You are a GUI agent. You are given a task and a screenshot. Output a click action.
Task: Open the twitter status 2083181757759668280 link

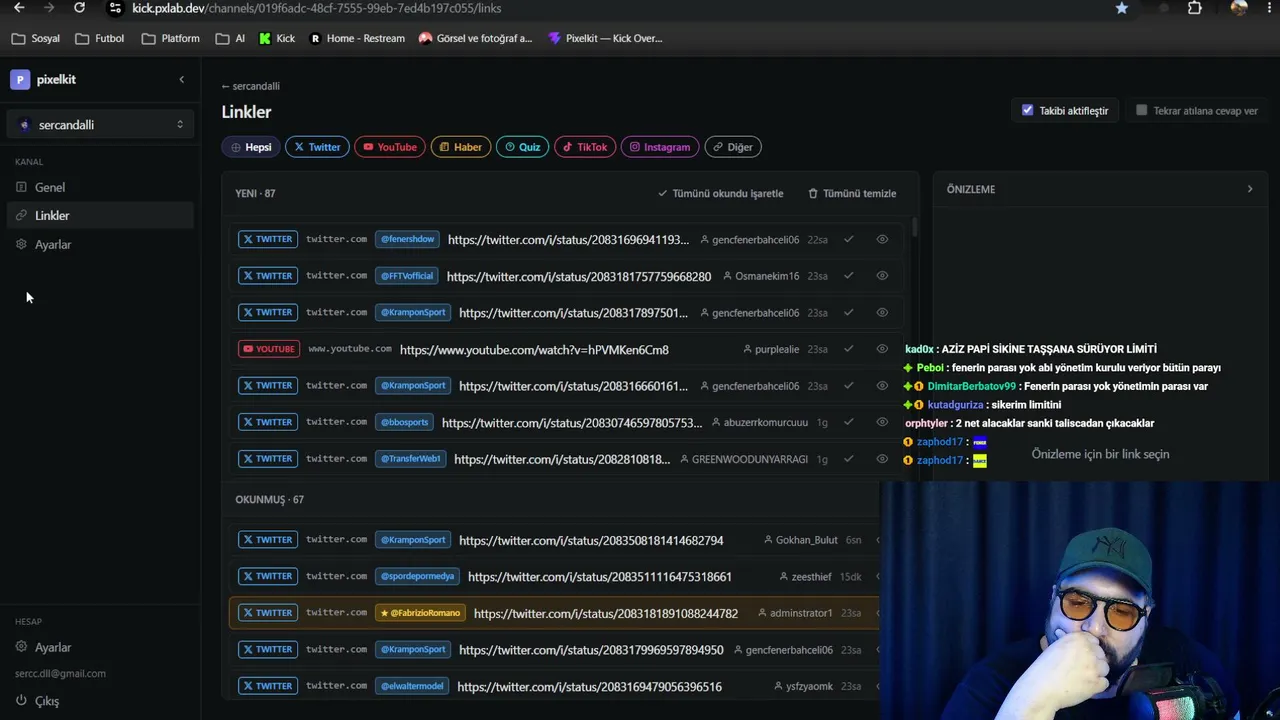click(x=579, y=277)
